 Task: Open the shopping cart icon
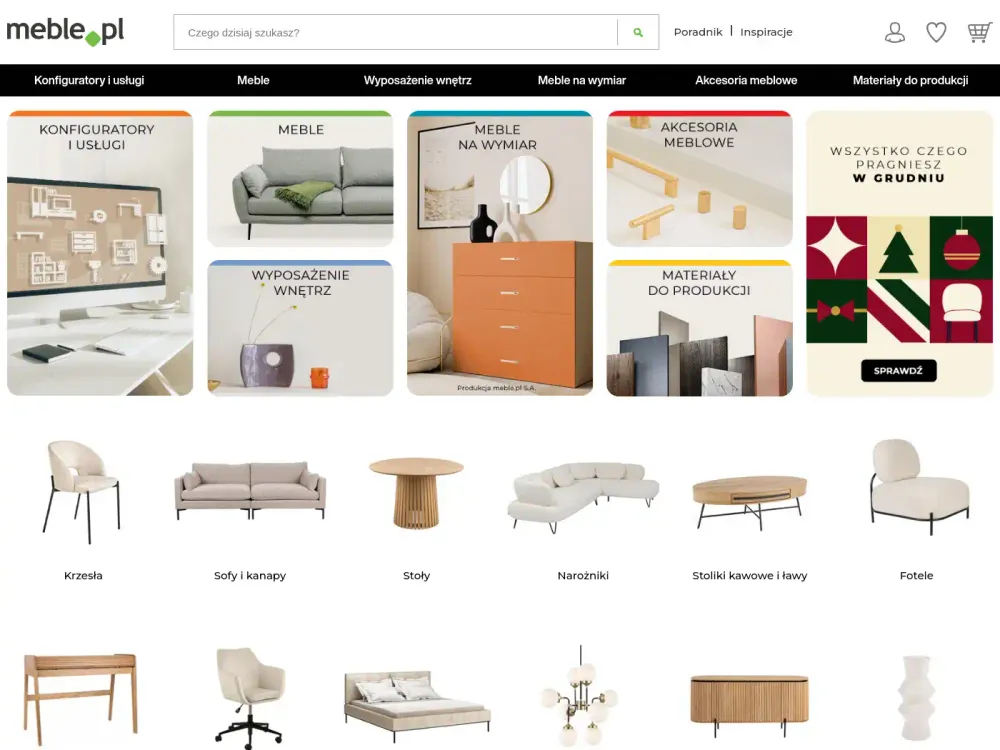point(979,32)
